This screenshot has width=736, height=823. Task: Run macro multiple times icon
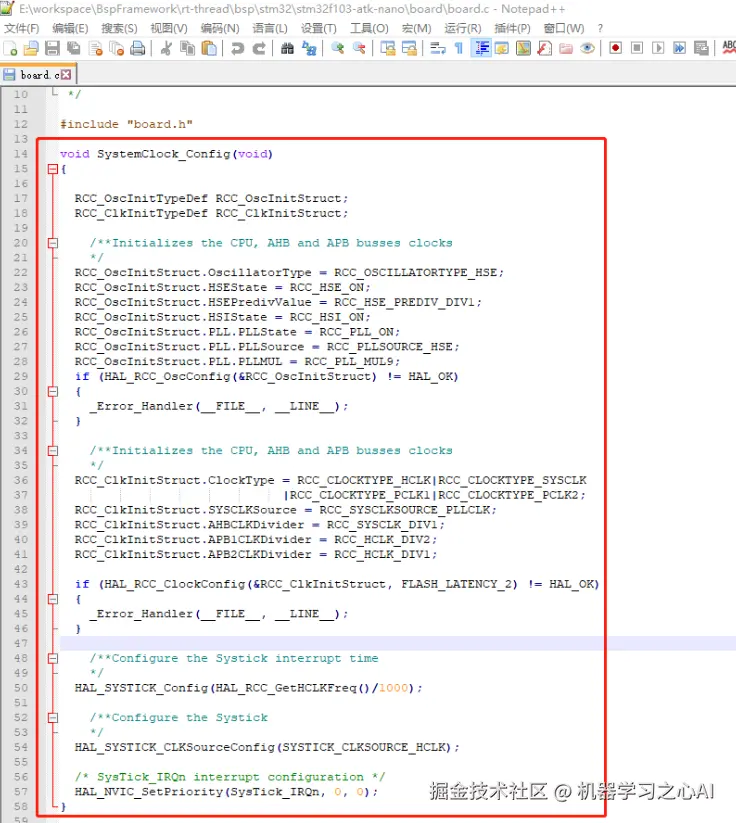(679, 48)
